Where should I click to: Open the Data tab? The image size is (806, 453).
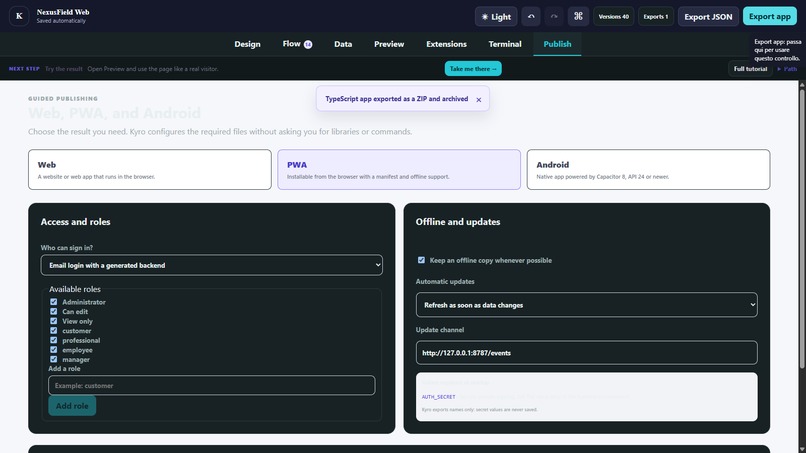(343, 44)
